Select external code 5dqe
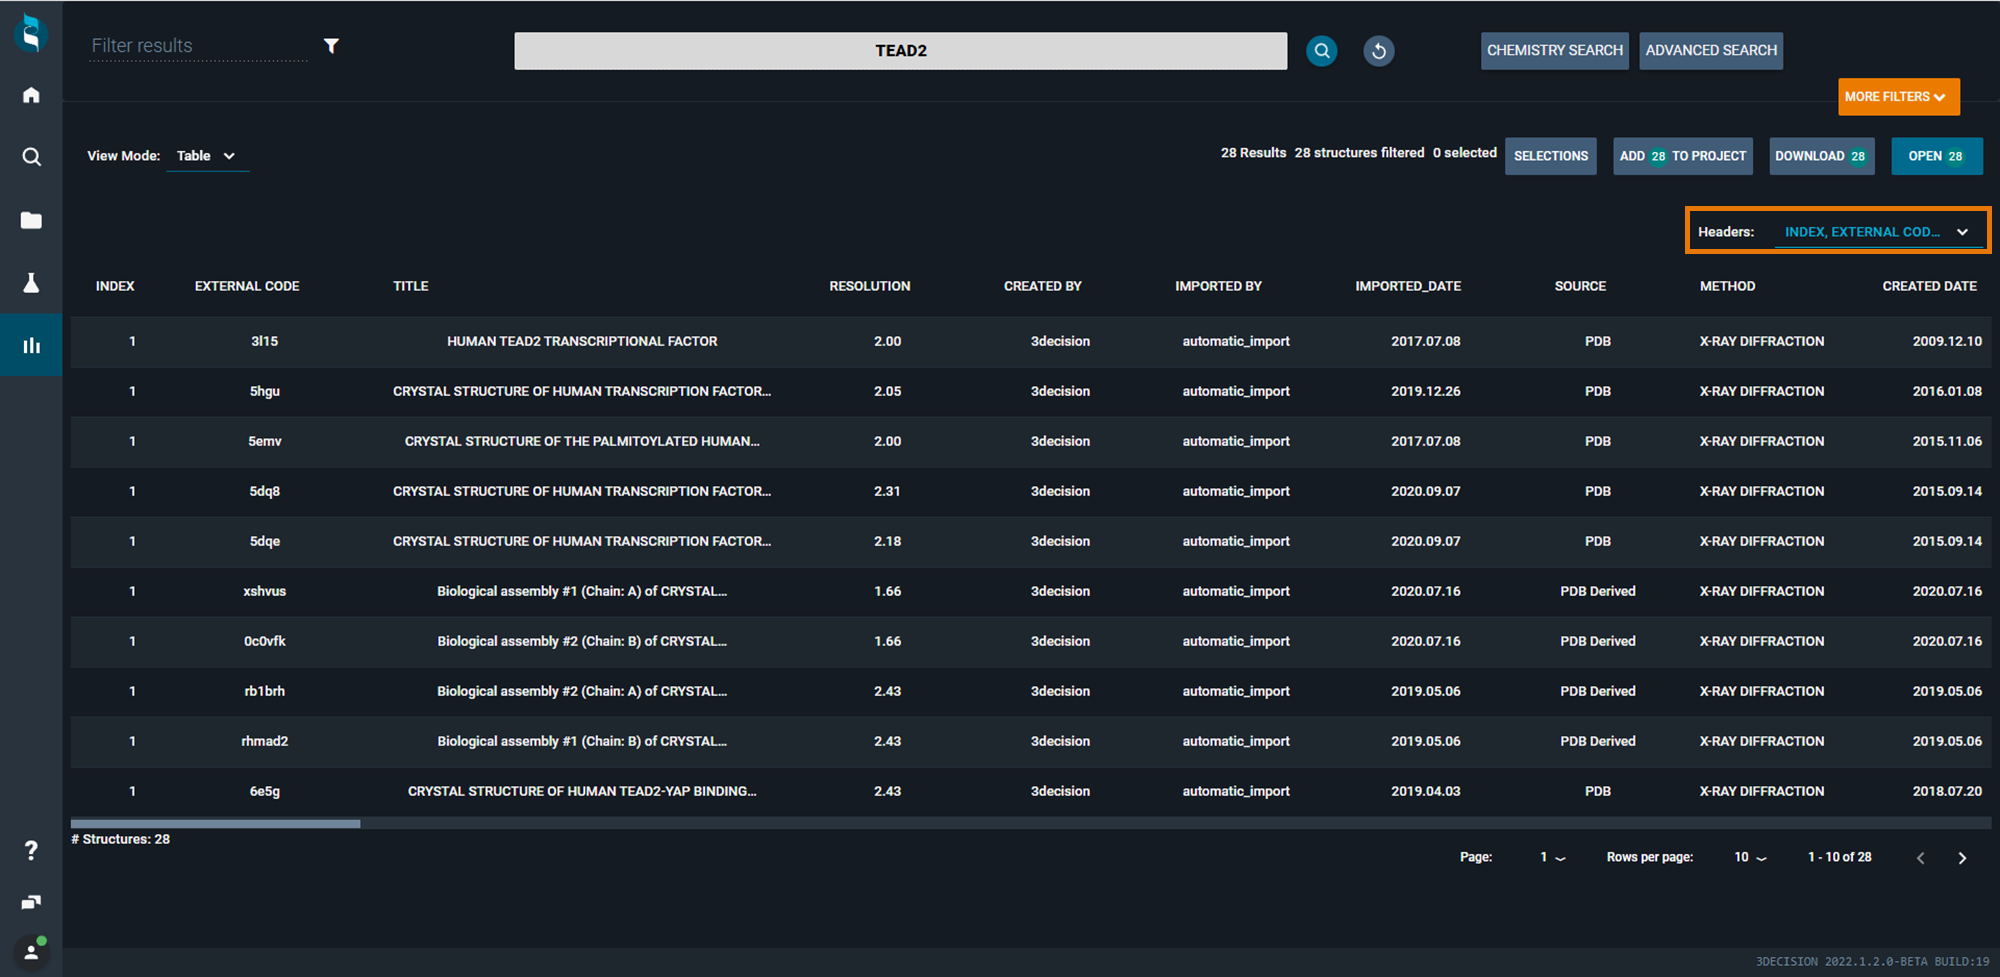The height and width of the screenshot is (977, 2000). tap(265, 542)
